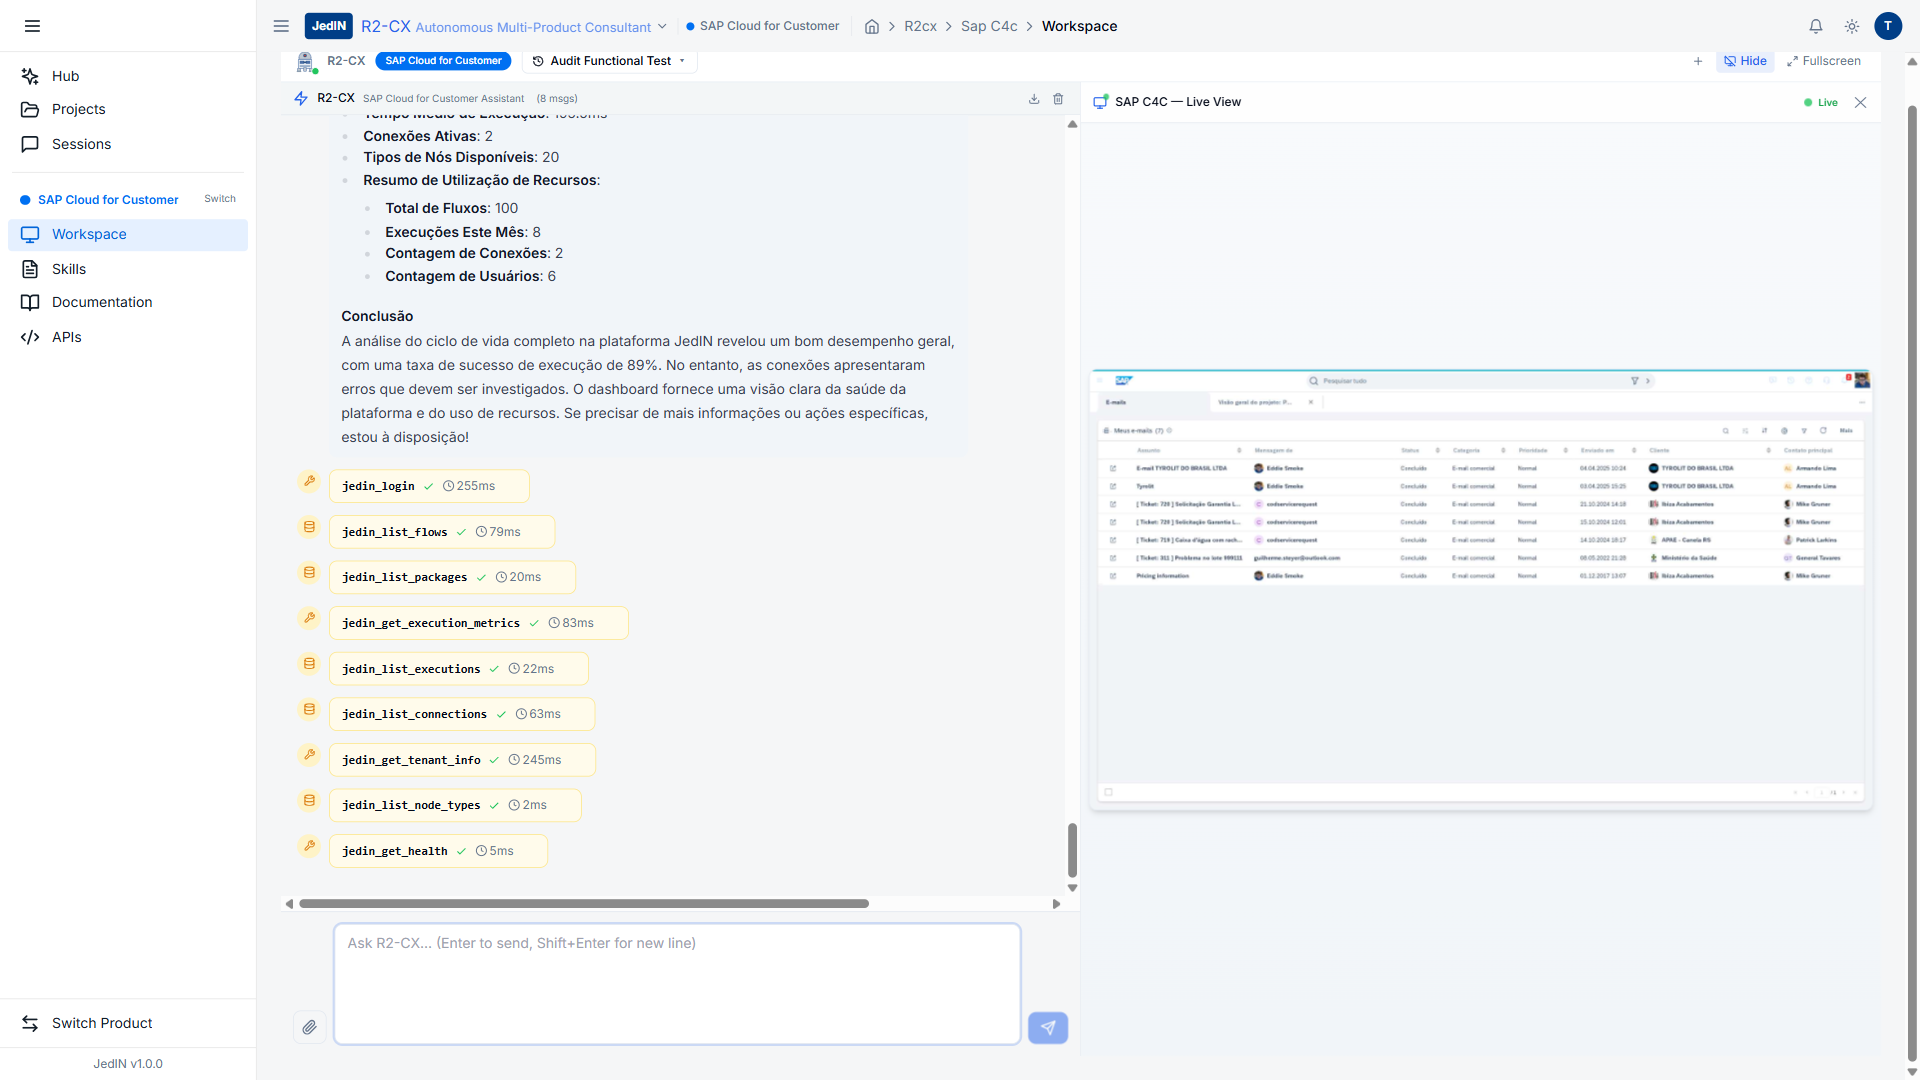Open the Skills menu item
The width and height of the screenshot is (1920, 1080).
click(x=69, y=269)
